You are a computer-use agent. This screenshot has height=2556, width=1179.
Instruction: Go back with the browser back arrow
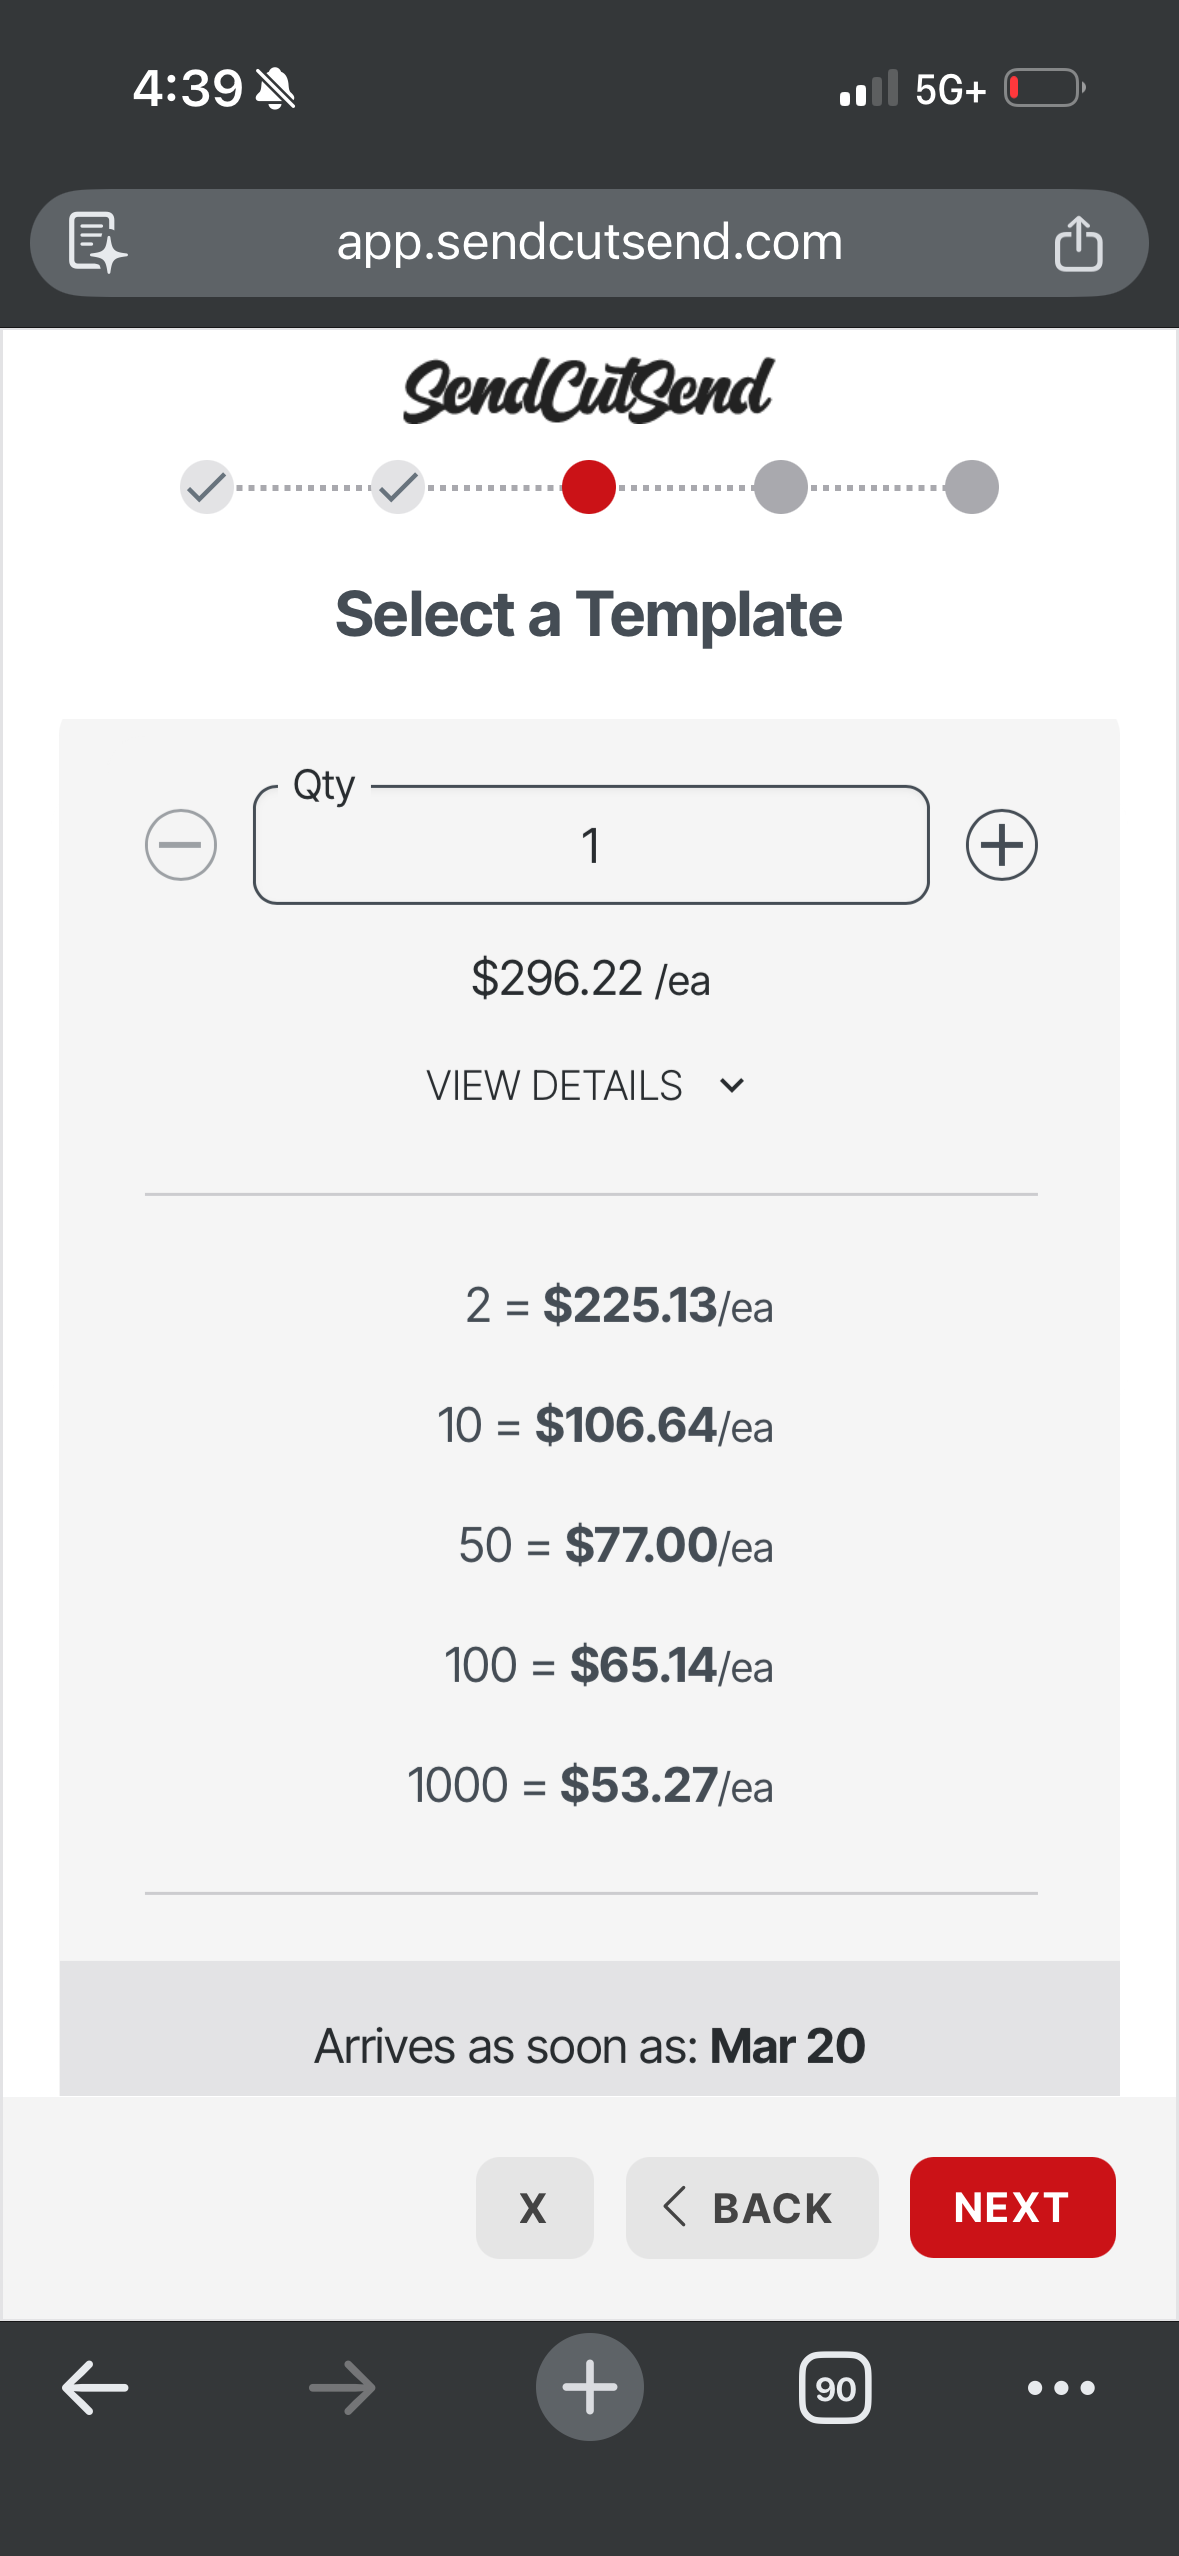point(95,2388)
